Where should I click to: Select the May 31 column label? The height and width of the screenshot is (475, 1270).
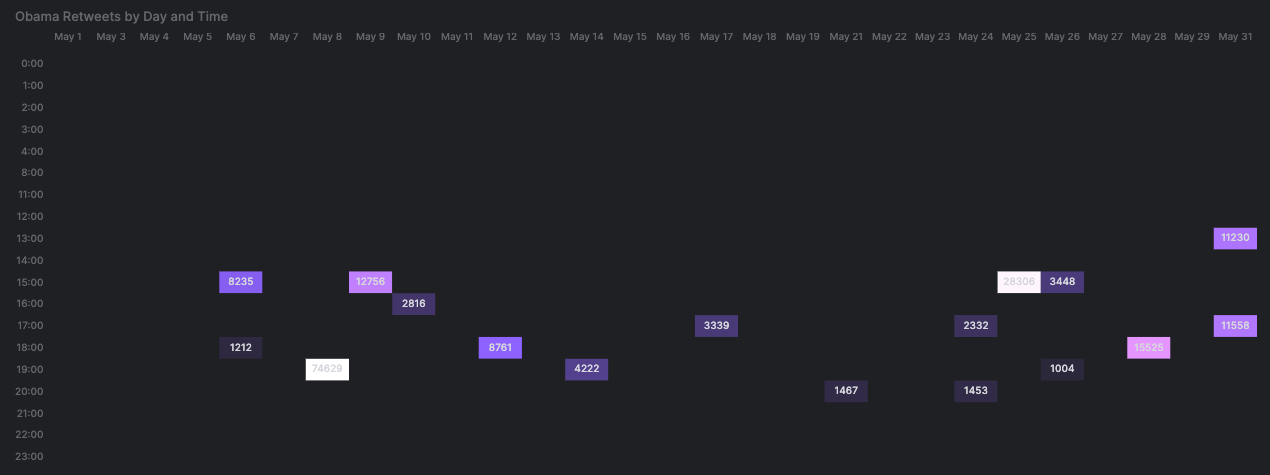(1235, 37)
